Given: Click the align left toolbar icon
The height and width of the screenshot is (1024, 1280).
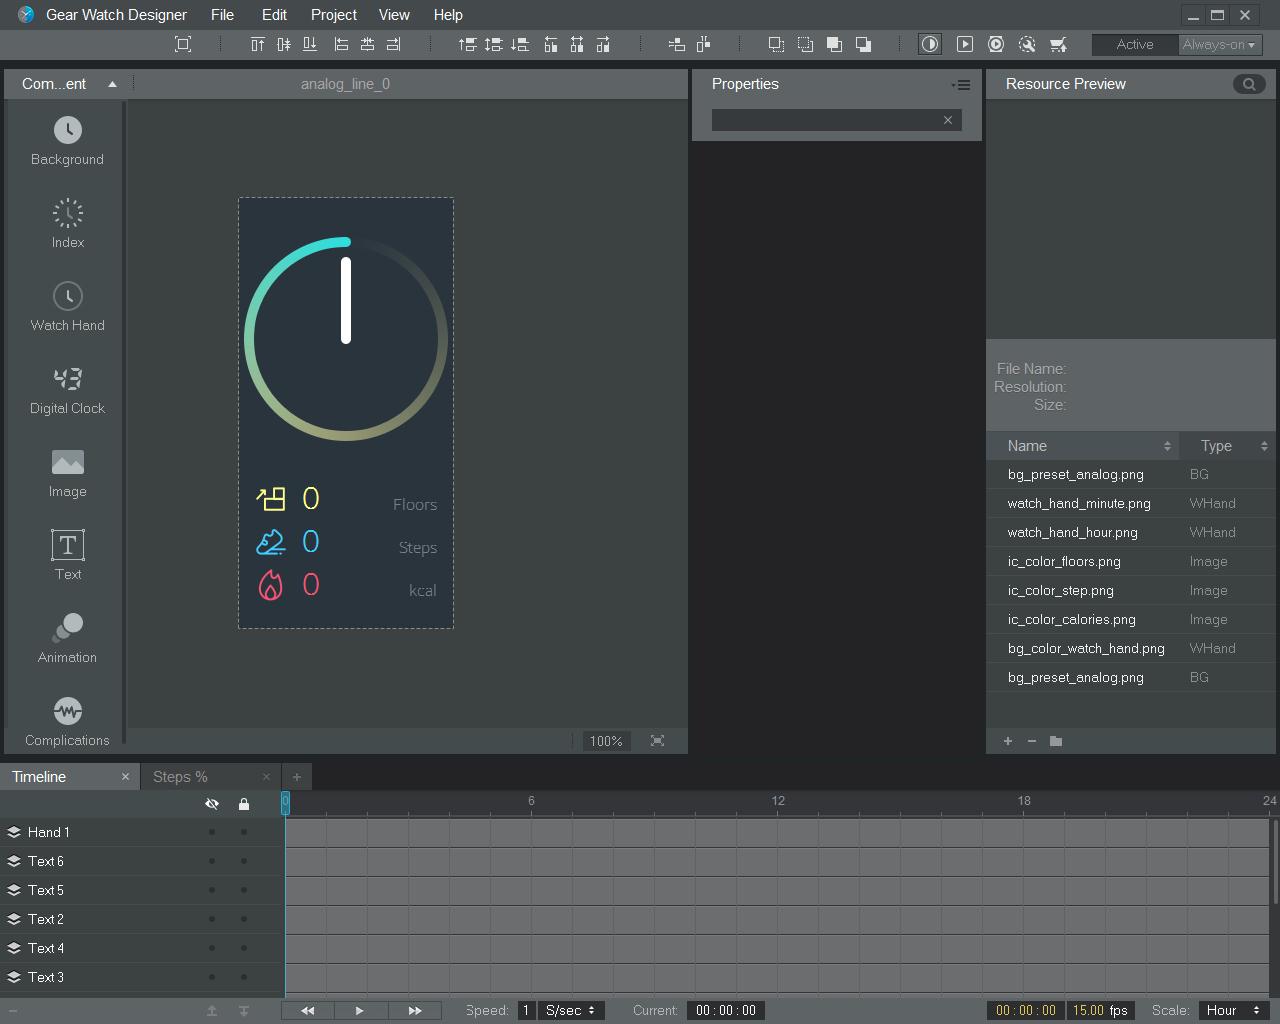Looking at the screenshot, I should (x=341, y=44).
